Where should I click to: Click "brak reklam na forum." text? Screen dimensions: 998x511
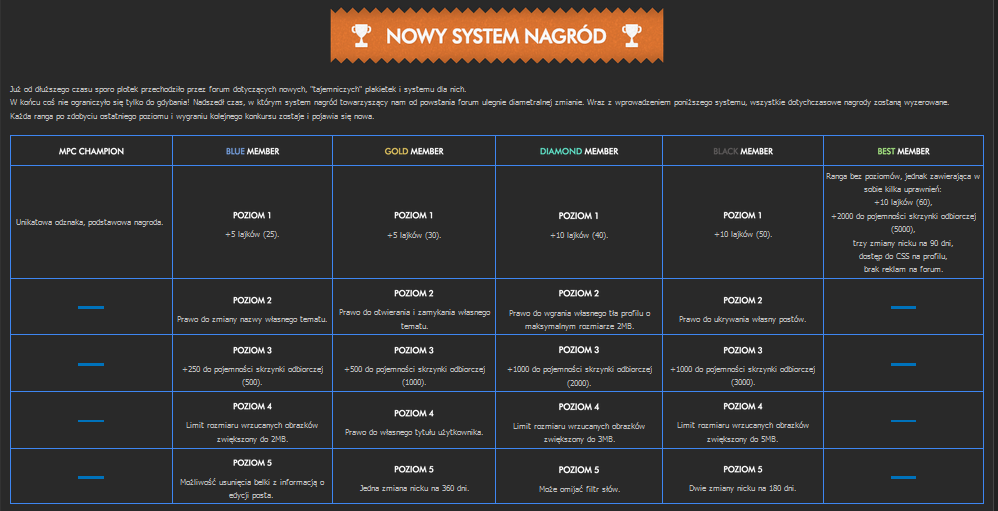903,270
